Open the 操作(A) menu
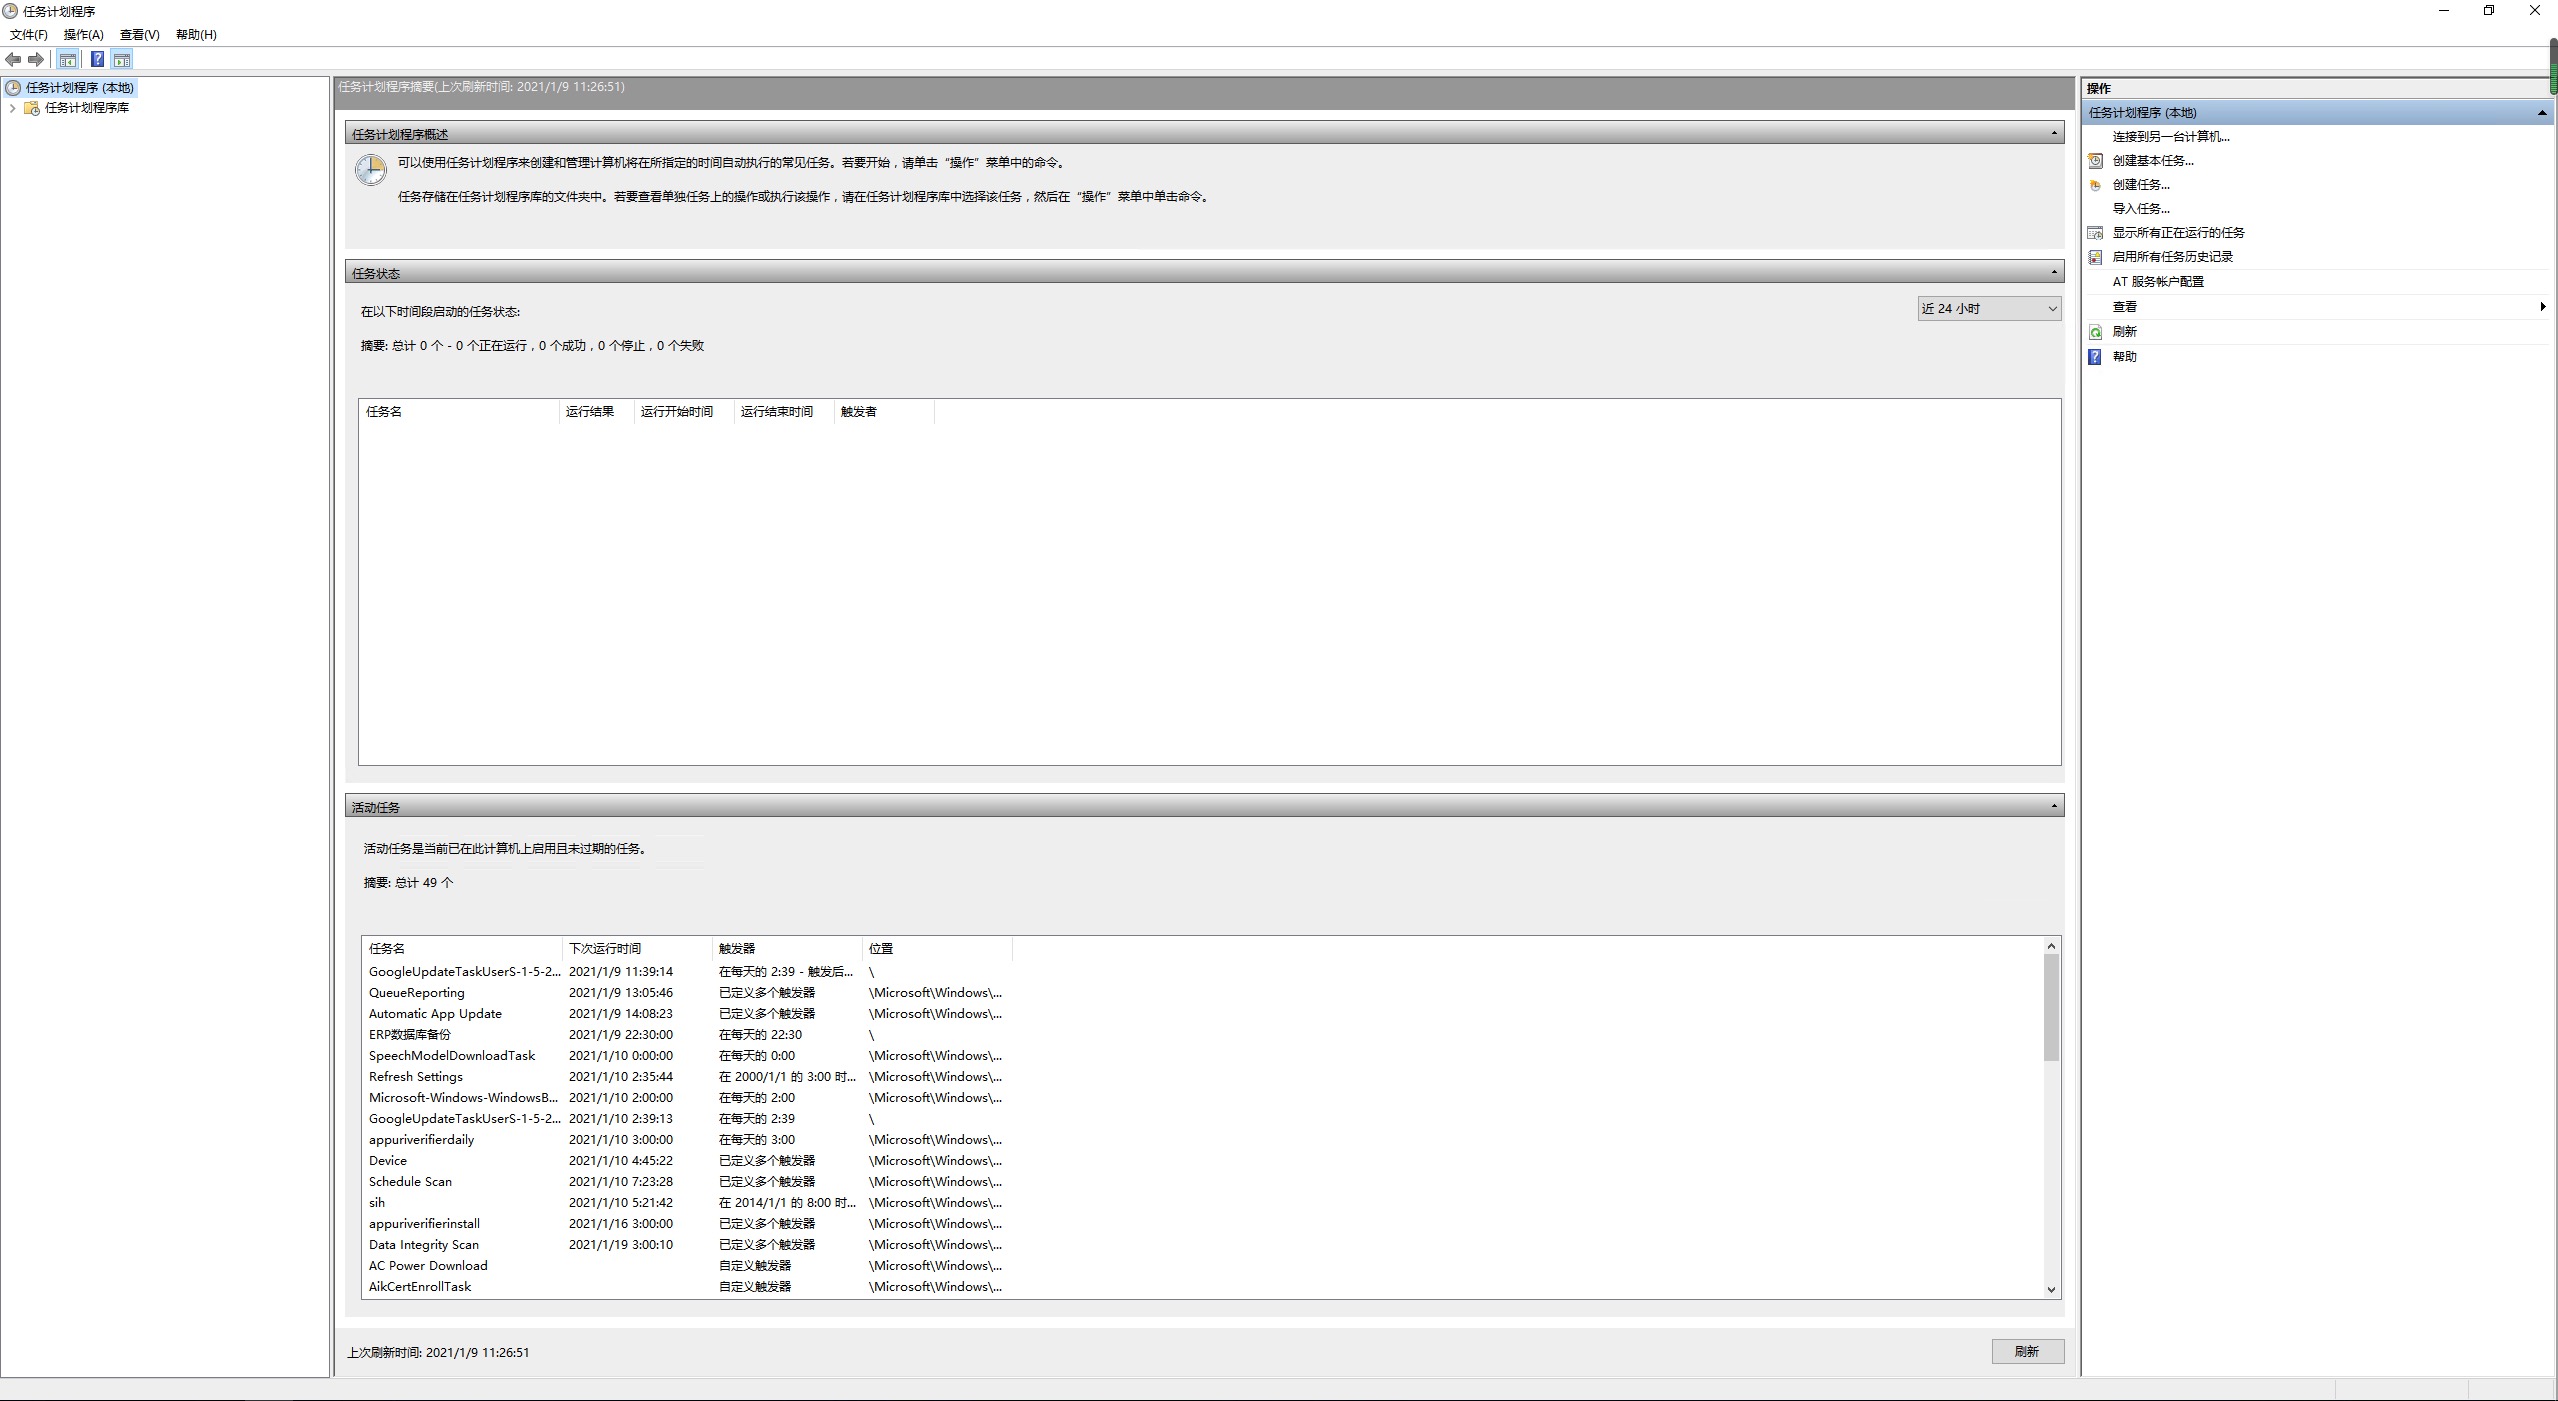The image size is (2558, 1401). point(84,35)
